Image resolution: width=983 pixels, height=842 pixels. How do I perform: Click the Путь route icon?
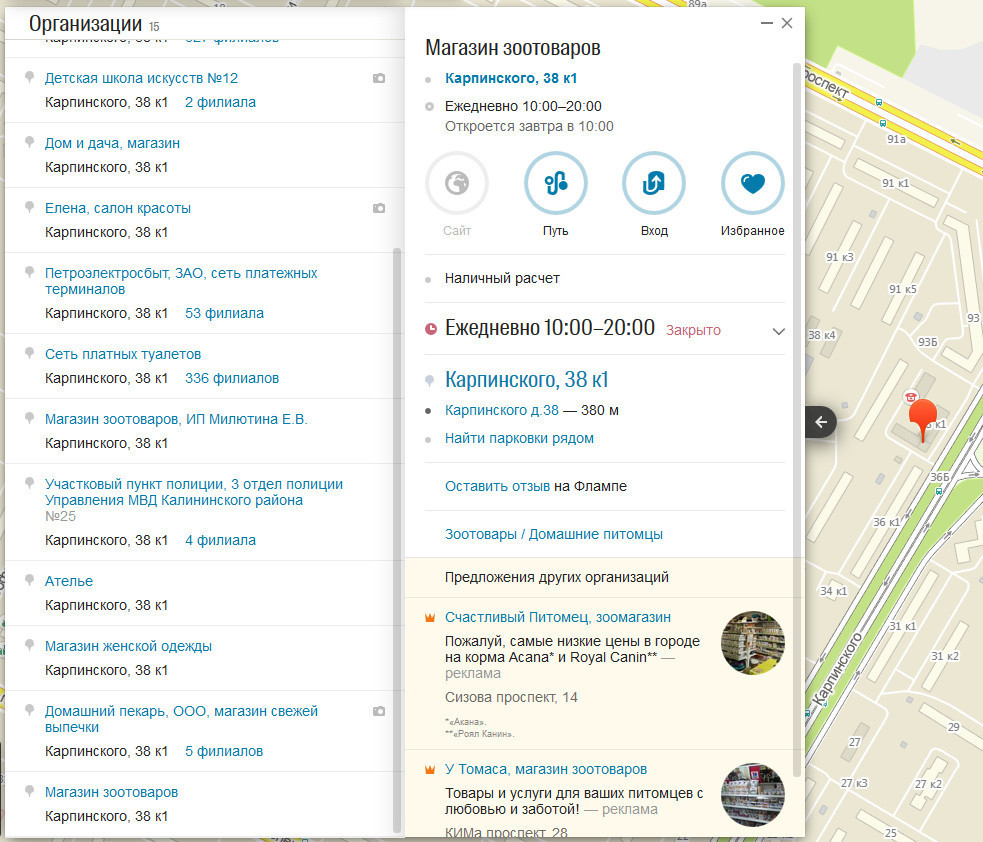pos(555,183)
